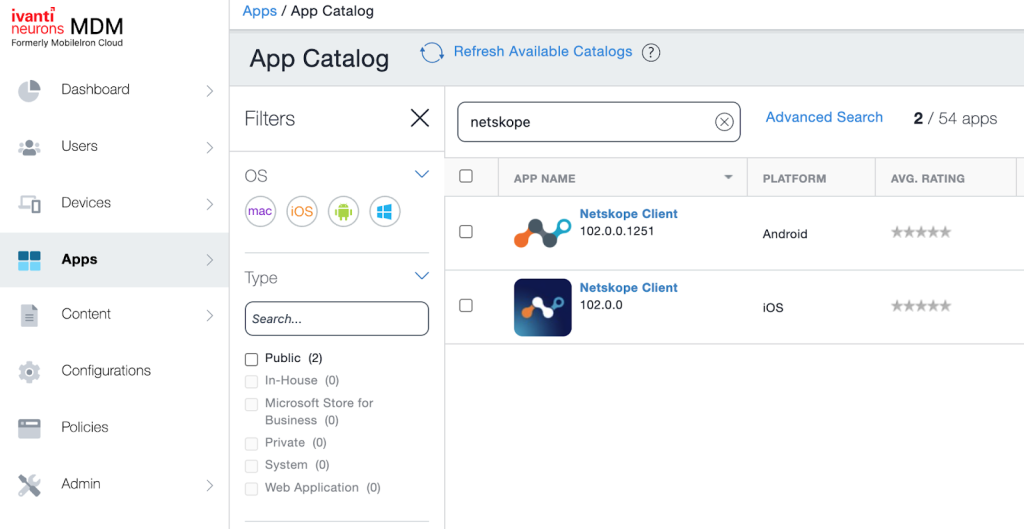This screenshot has width=1024, height=529.
Task: Collapse the OS filter section
Action: [422, 174]
